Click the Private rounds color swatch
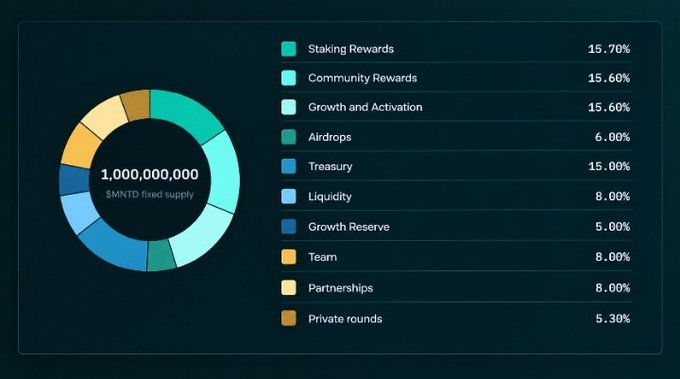Image resolution: width=680 pixels, height=379 pixels. pyautogui.click(x=288, y=318)
